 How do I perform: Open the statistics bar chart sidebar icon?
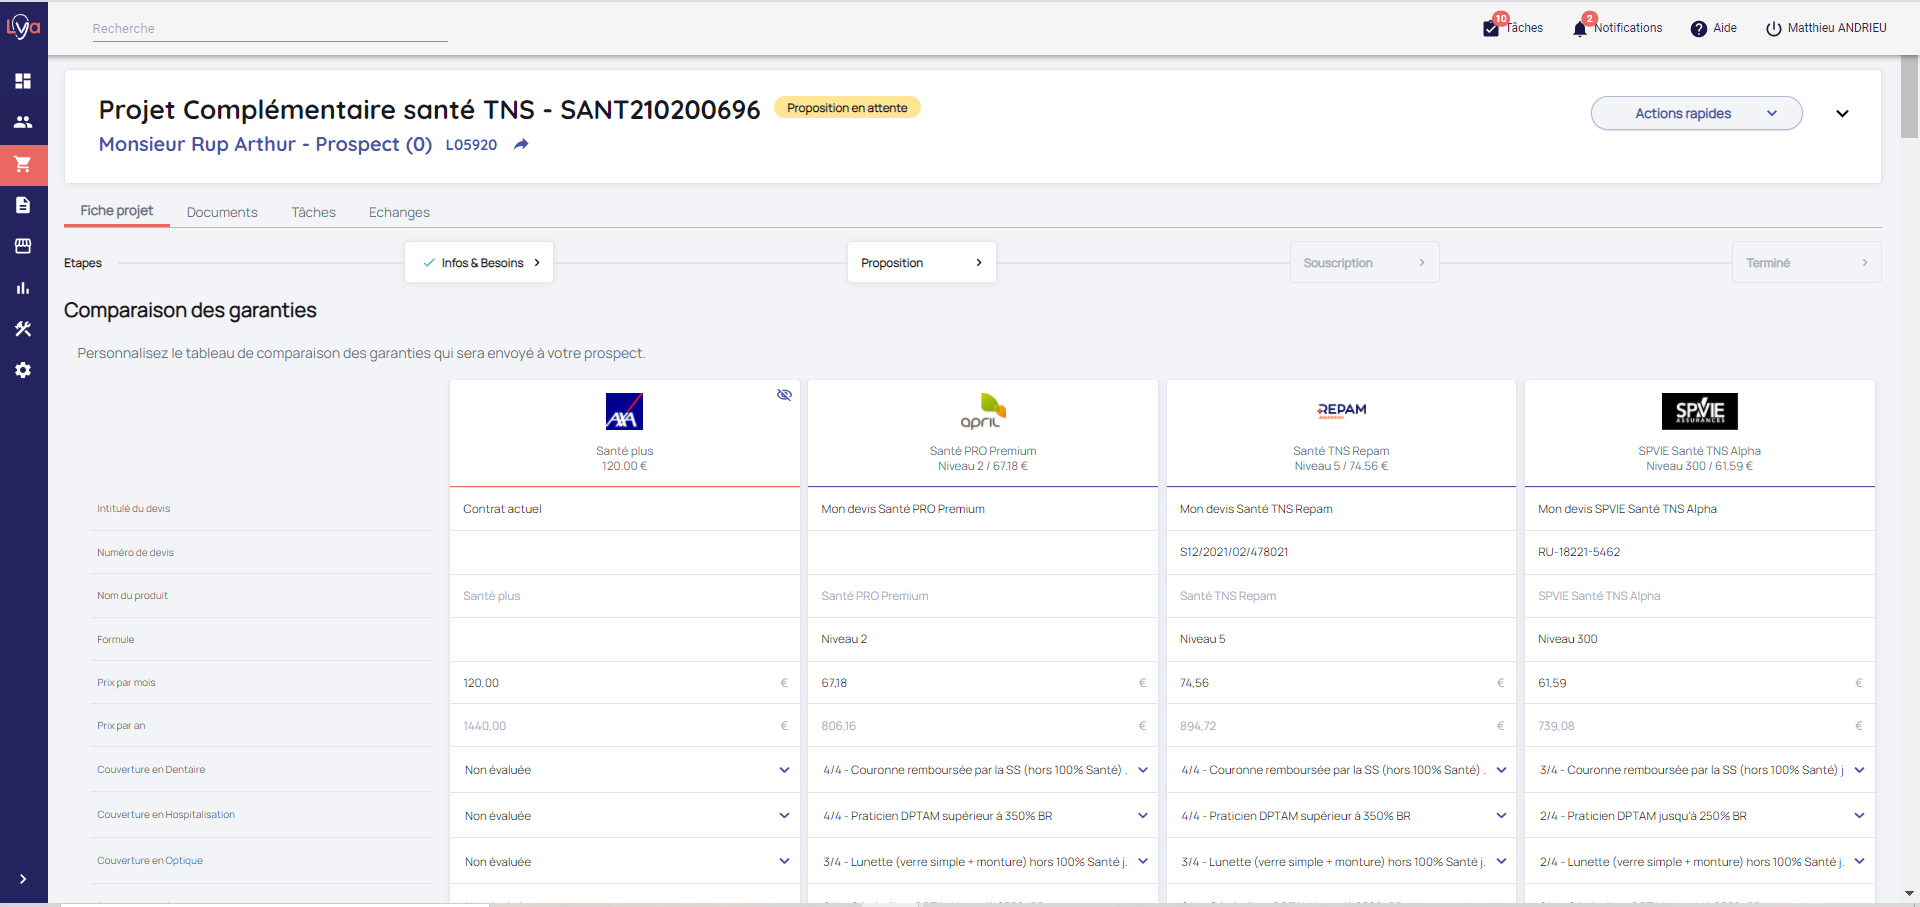[x=23, y=288]
